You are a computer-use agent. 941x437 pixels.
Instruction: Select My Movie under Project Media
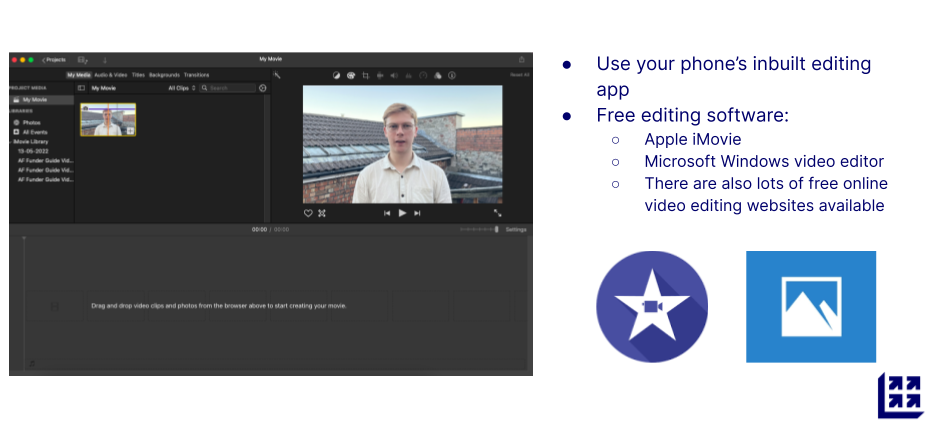pyautogui.click(x=41, y=100)
